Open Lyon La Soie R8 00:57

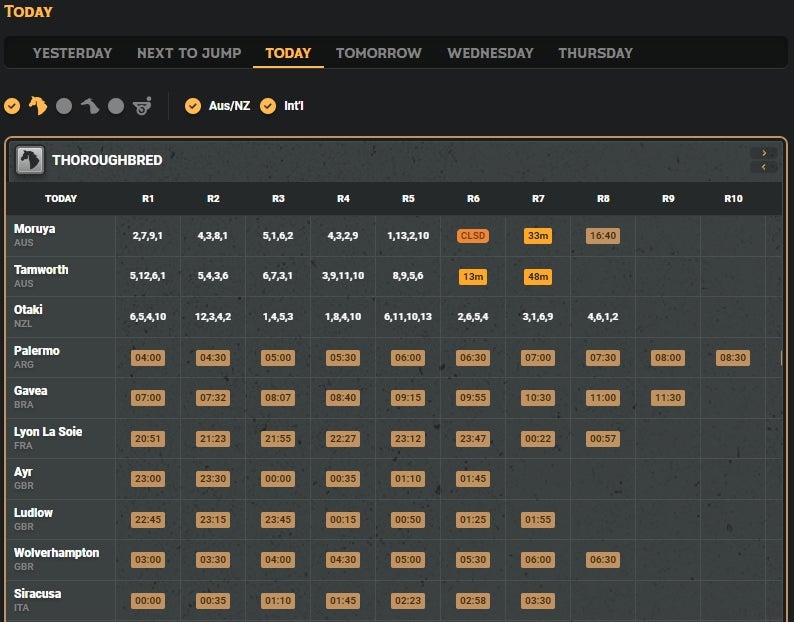coord(603,439)
